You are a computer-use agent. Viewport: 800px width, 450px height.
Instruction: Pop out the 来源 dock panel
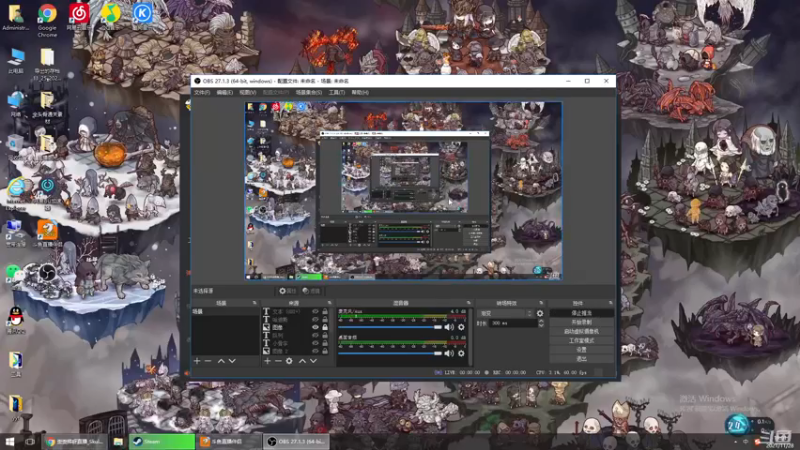point(329,303)
